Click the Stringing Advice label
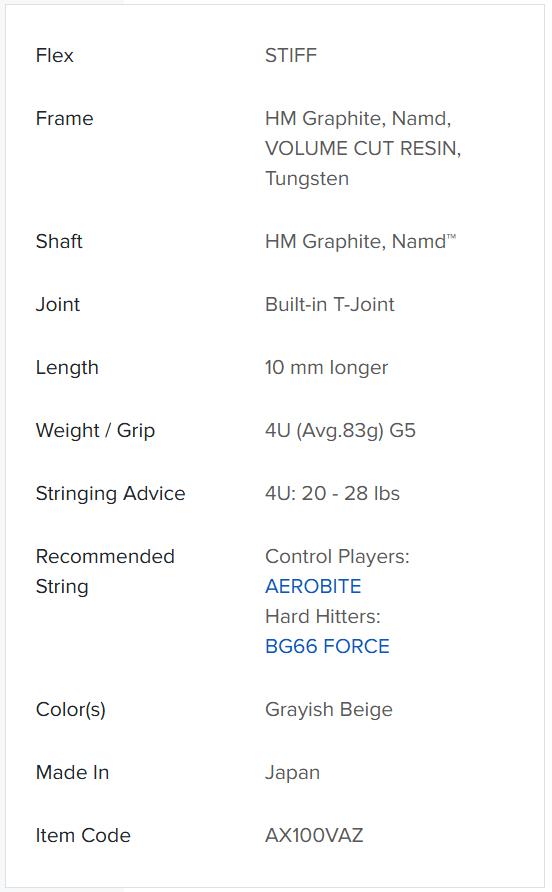This screenshot has height=892, width=552. click(110, 493)
